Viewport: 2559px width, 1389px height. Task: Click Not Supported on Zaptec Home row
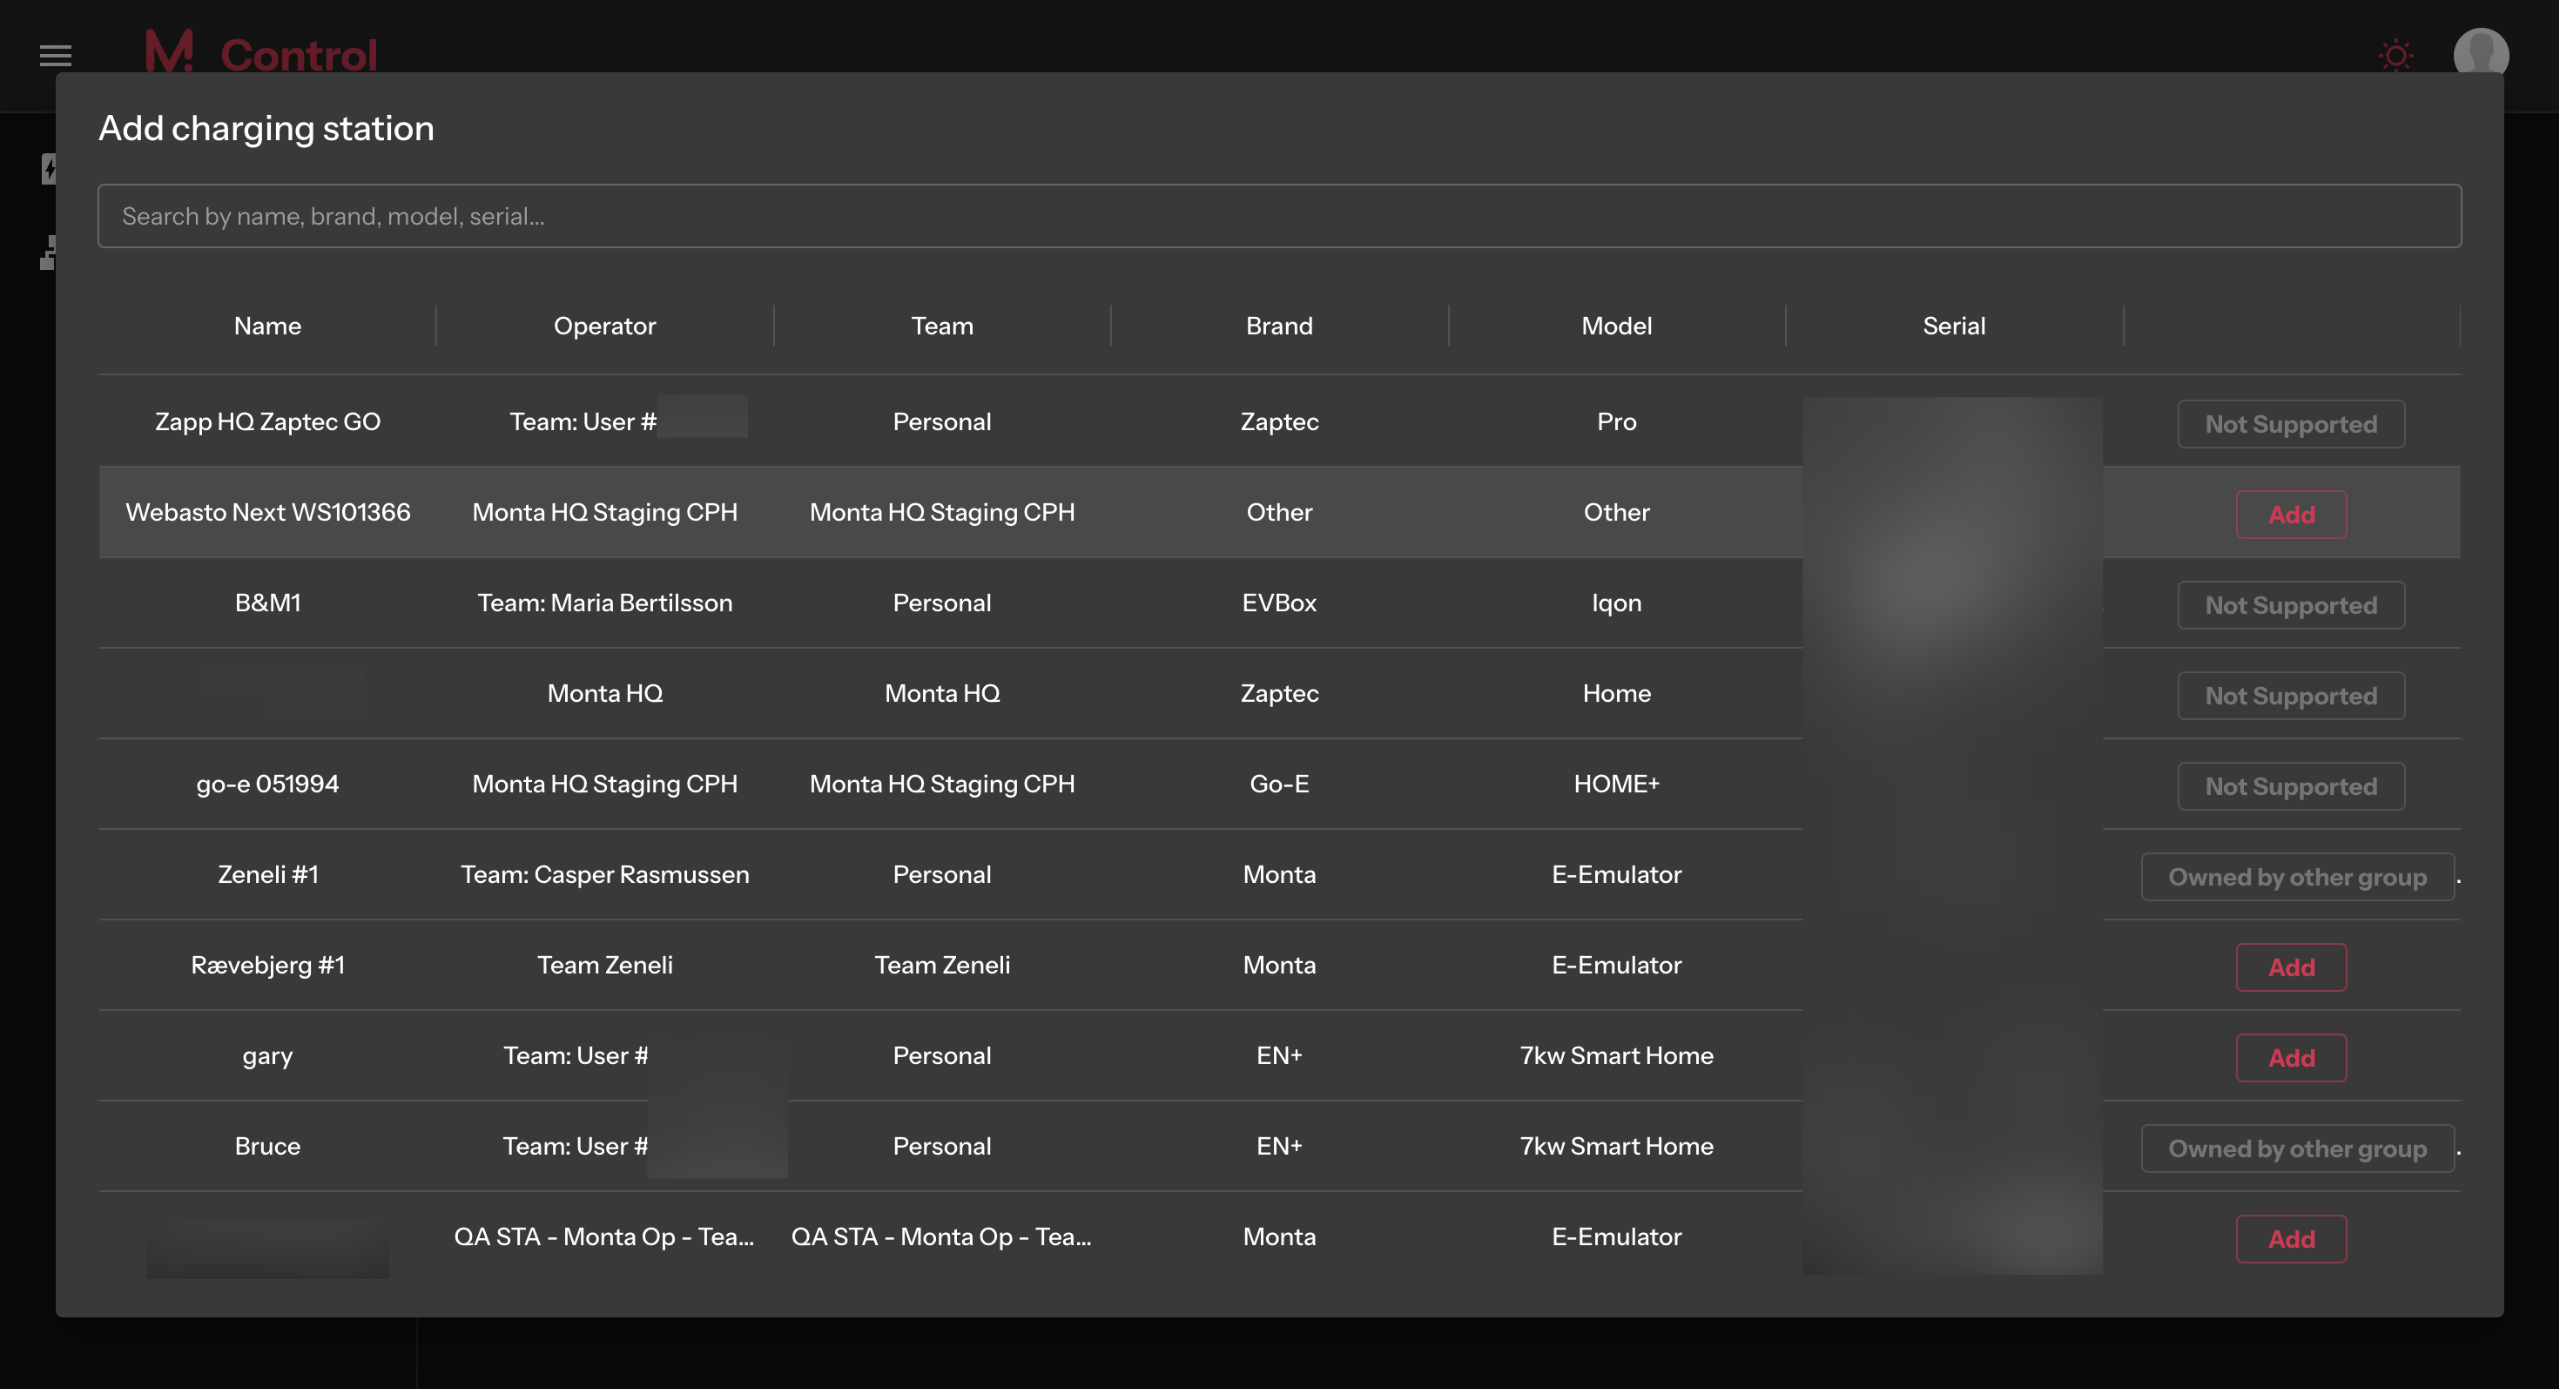click(2290, 696)
